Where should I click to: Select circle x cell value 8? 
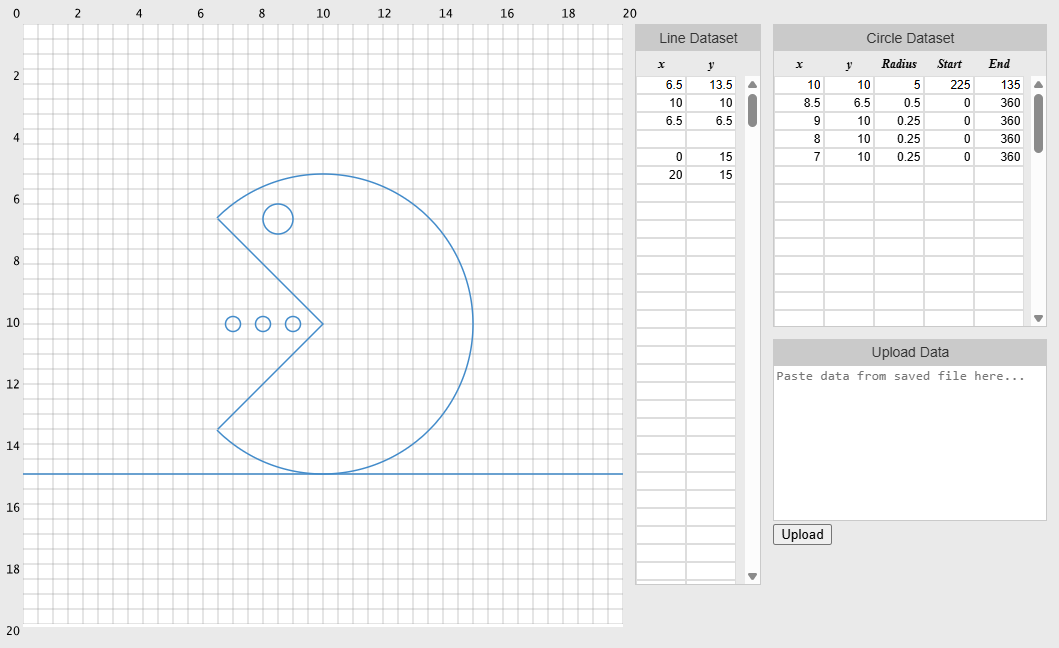799,139
